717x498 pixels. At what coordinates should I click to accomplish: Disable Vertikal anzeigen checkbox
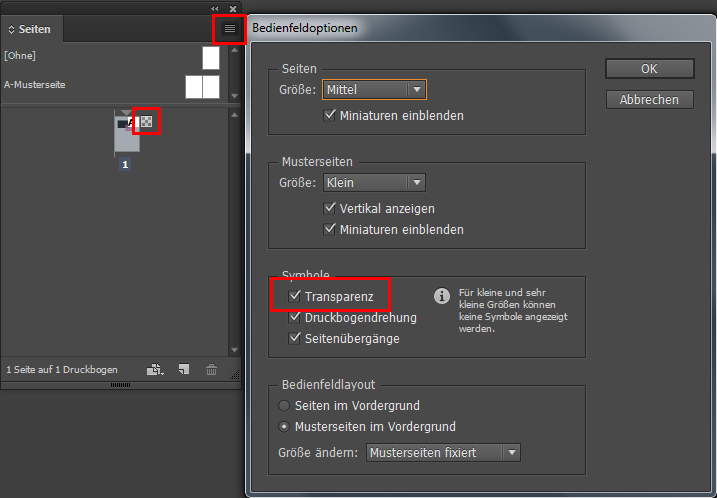pos(331,209)
